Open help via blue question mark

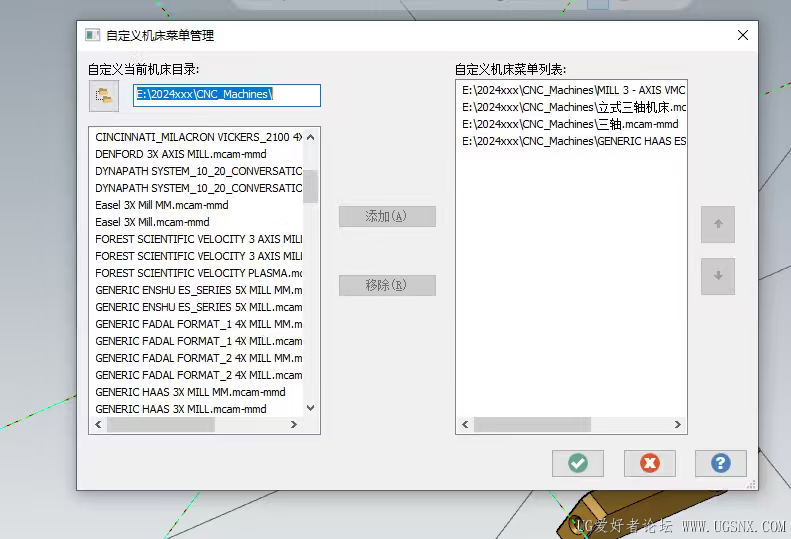click(x=721, y=463)
